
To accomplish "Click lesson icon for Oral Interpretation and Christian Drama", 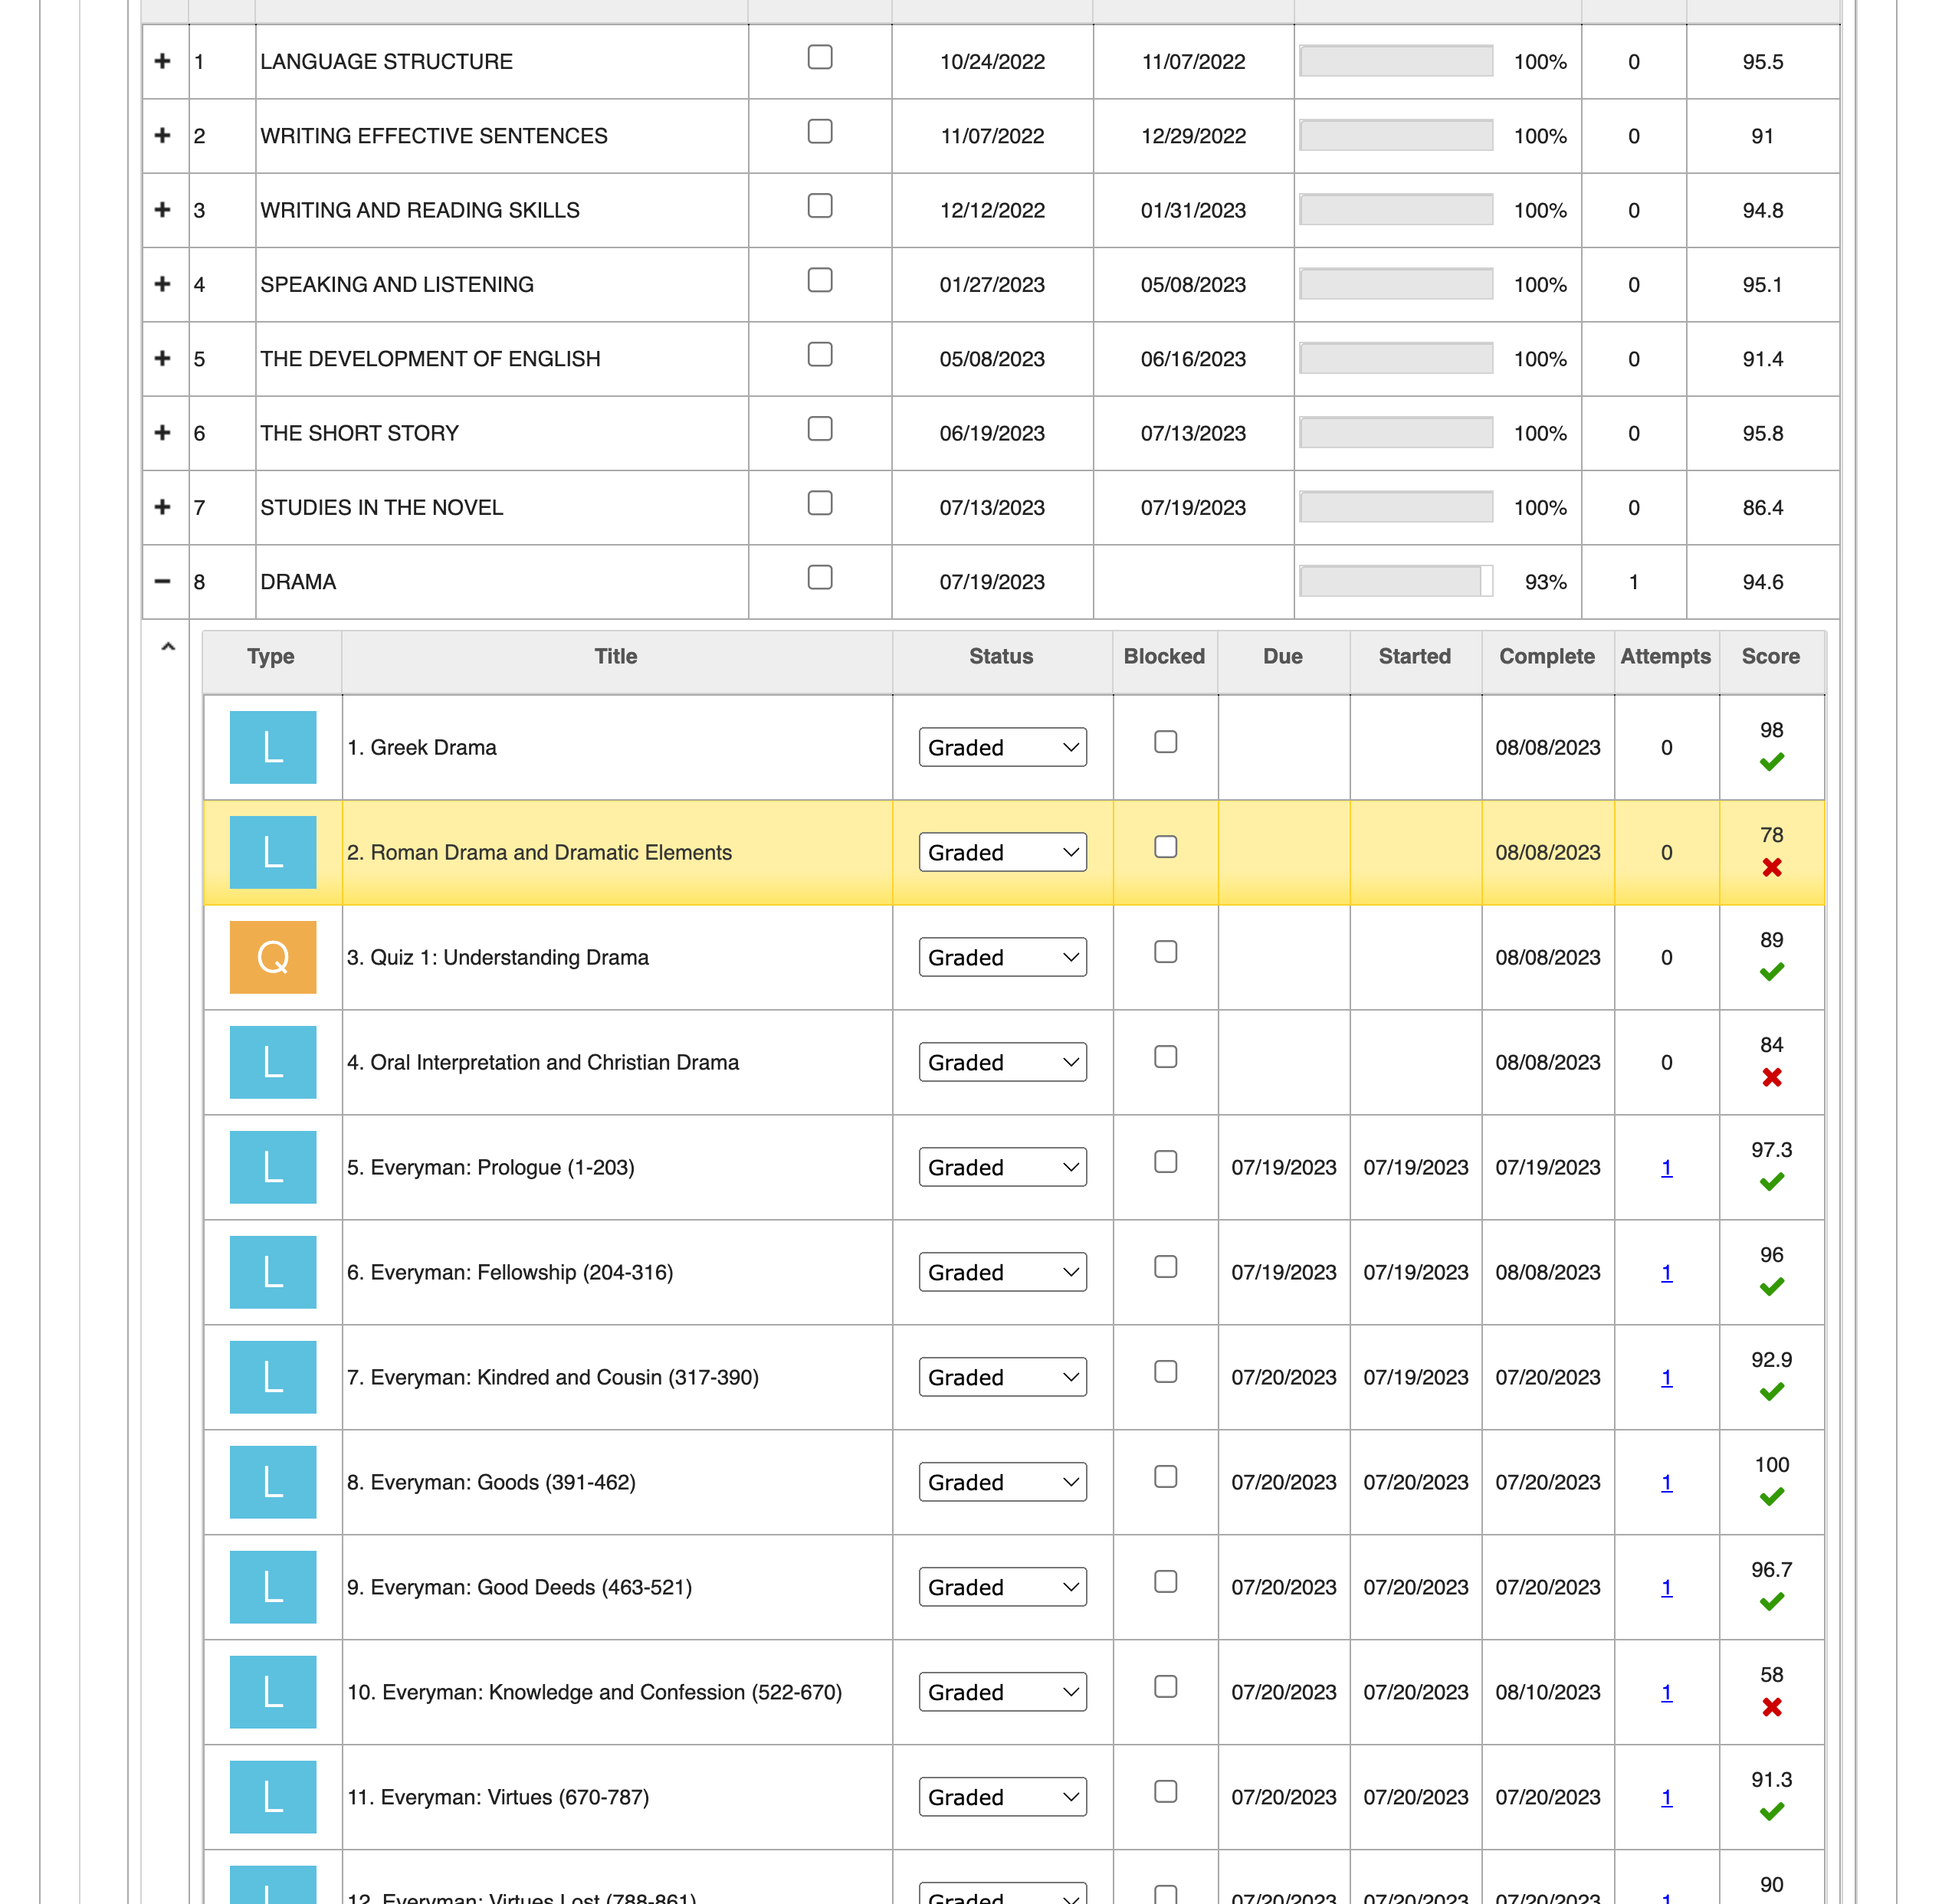I will pyautogui.click(x=273, y=1062).
